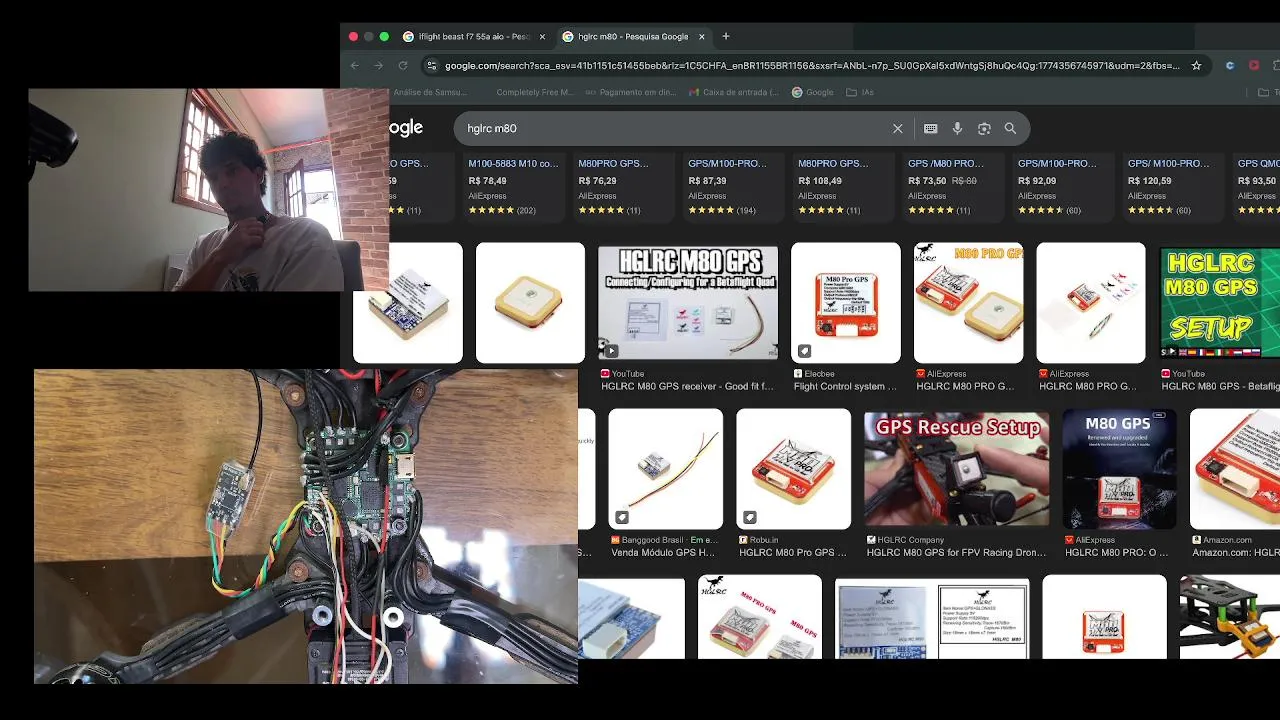This screenshot has height=720, width=1280.
Task: Open the 'M100-5883 M10 co...' R$ 78,49 product
Action: click(513, 185)
